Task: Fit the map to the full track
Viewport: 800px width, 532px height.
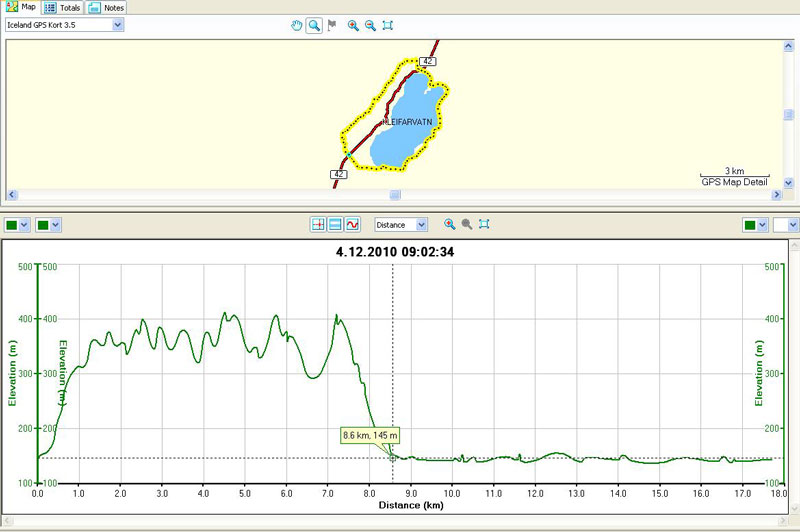Action: [x=388, y=25]
